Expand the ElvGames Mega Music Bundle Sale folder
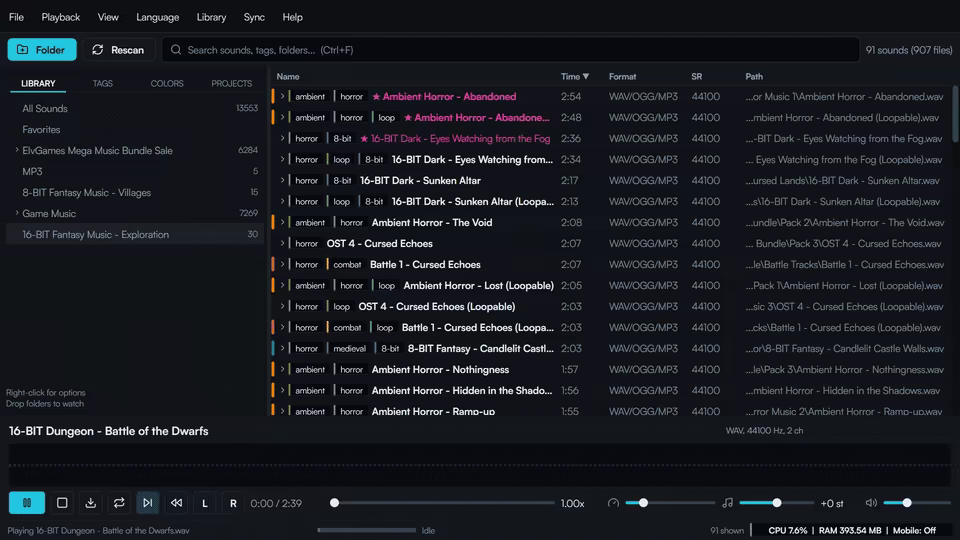Viewport: 960px width, 540px height. [x=17, y=150]
